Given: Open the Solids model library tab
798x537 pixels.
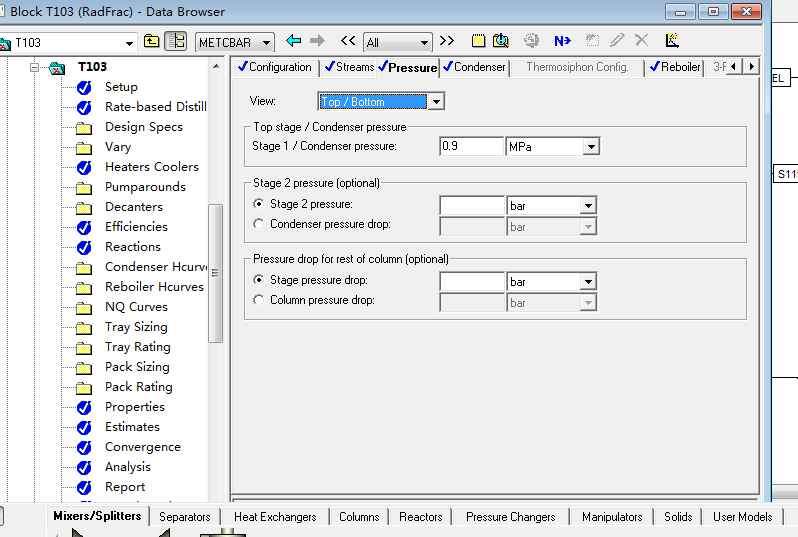Looking at the screenshot, I should click(x=678, y=517).
